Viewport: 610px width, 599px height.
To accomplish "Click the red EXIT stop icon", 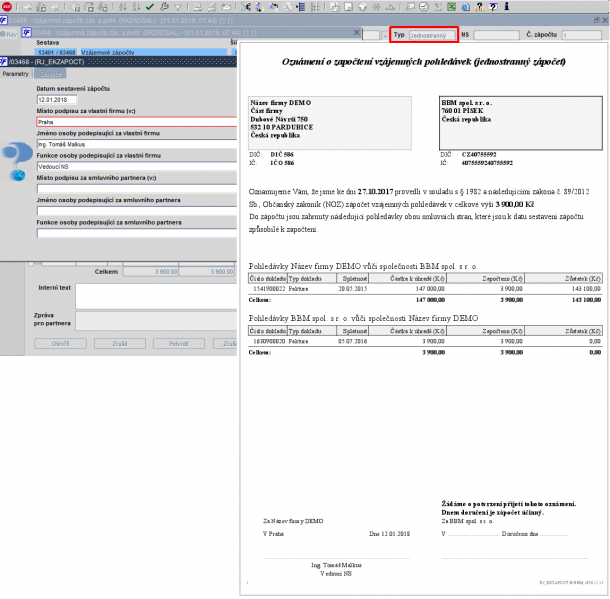I will coord(7,7).
